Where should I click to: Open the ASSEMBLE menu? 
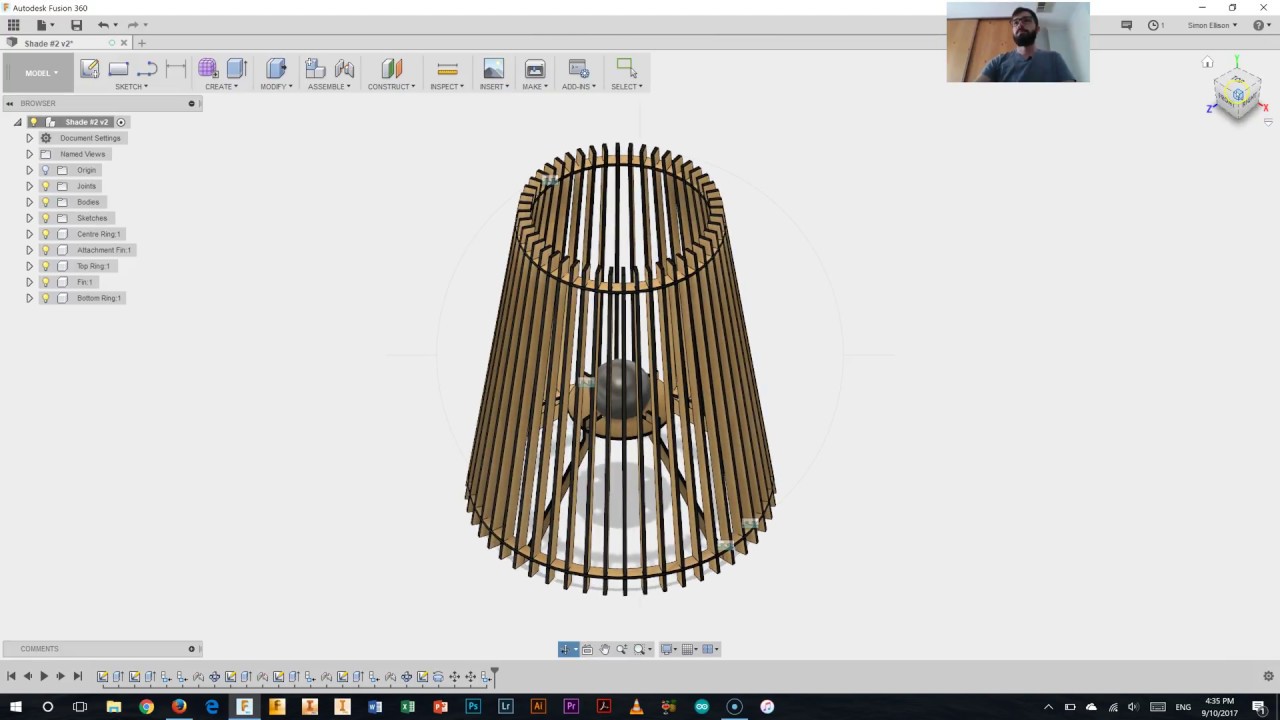[x=329, y=87]
